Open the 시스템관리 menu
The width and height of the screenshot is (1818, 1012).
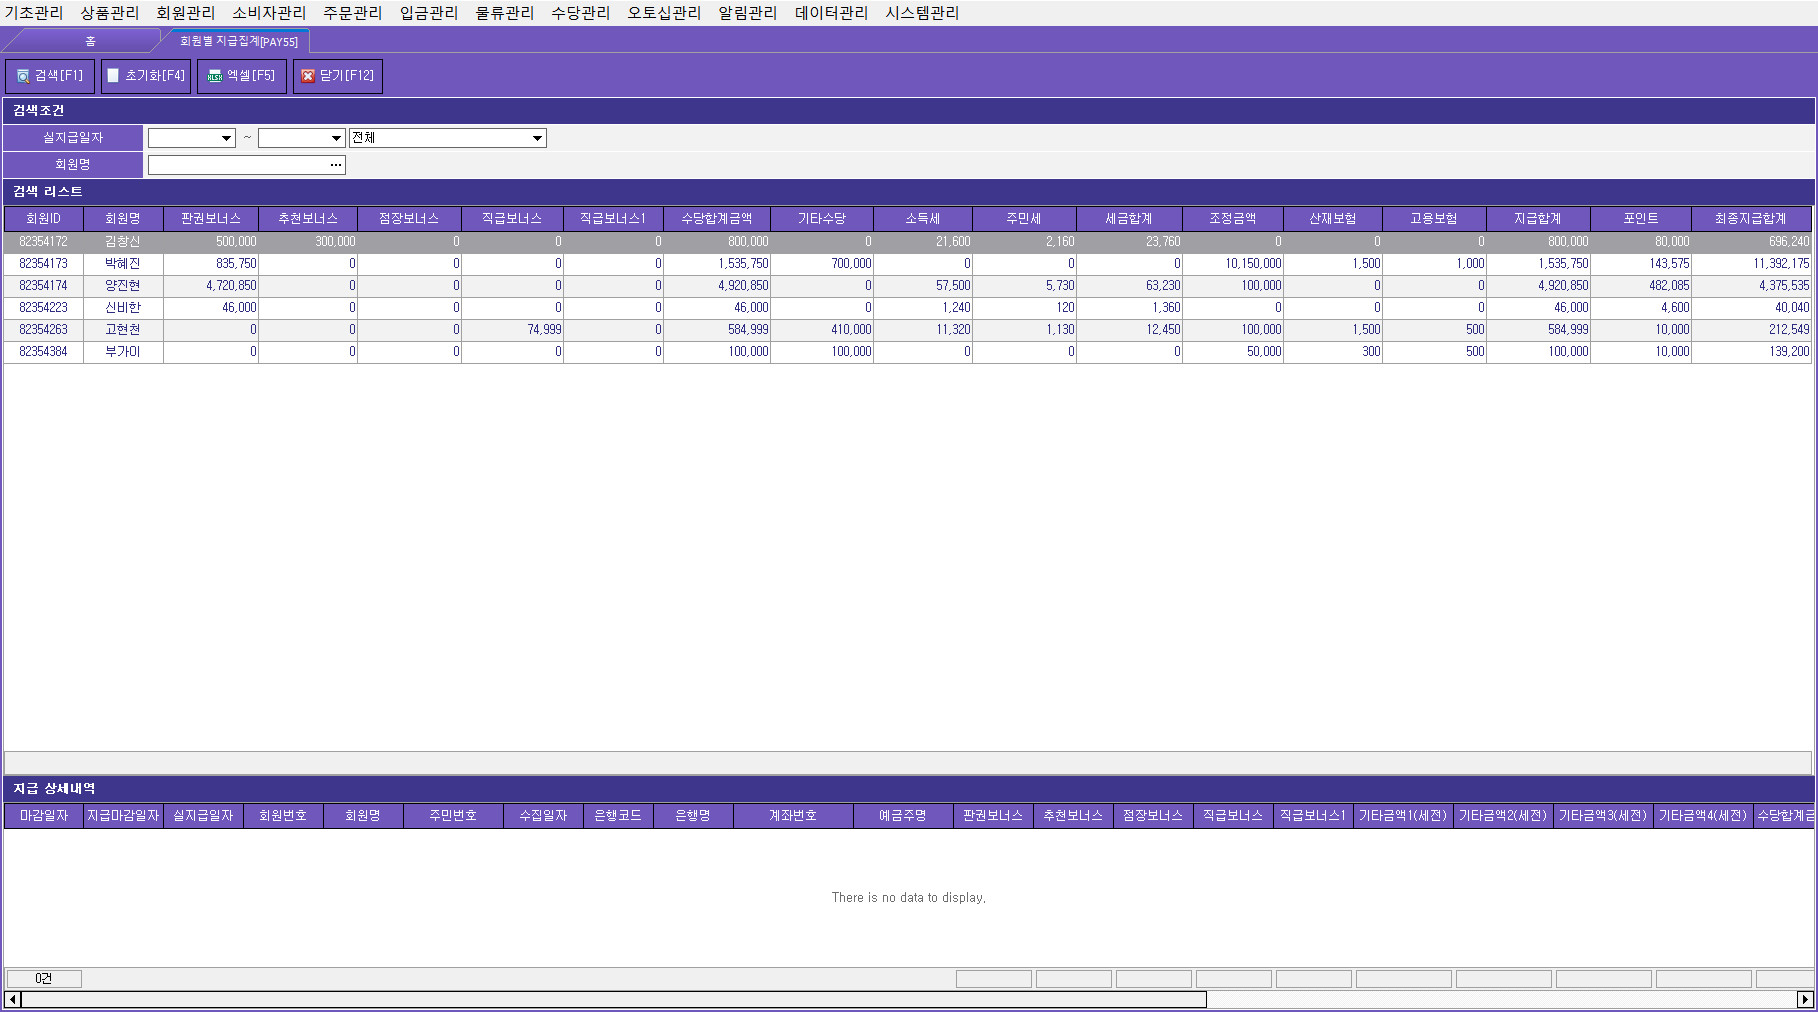(x=922, y=13)
